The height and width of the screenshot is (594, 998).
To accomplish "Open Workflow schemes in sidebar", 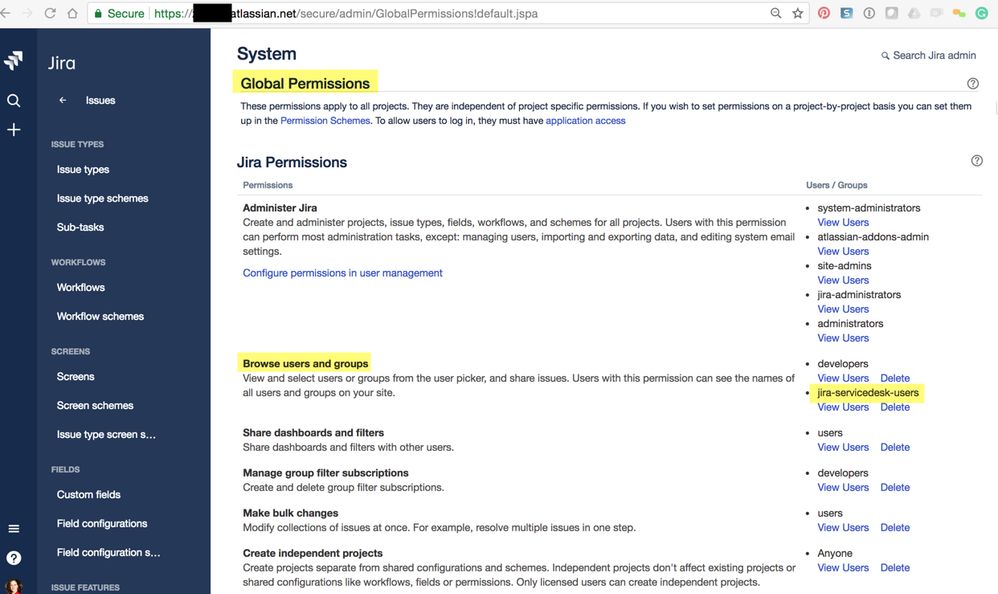I will pyautogui.click(x=100, y=316).
